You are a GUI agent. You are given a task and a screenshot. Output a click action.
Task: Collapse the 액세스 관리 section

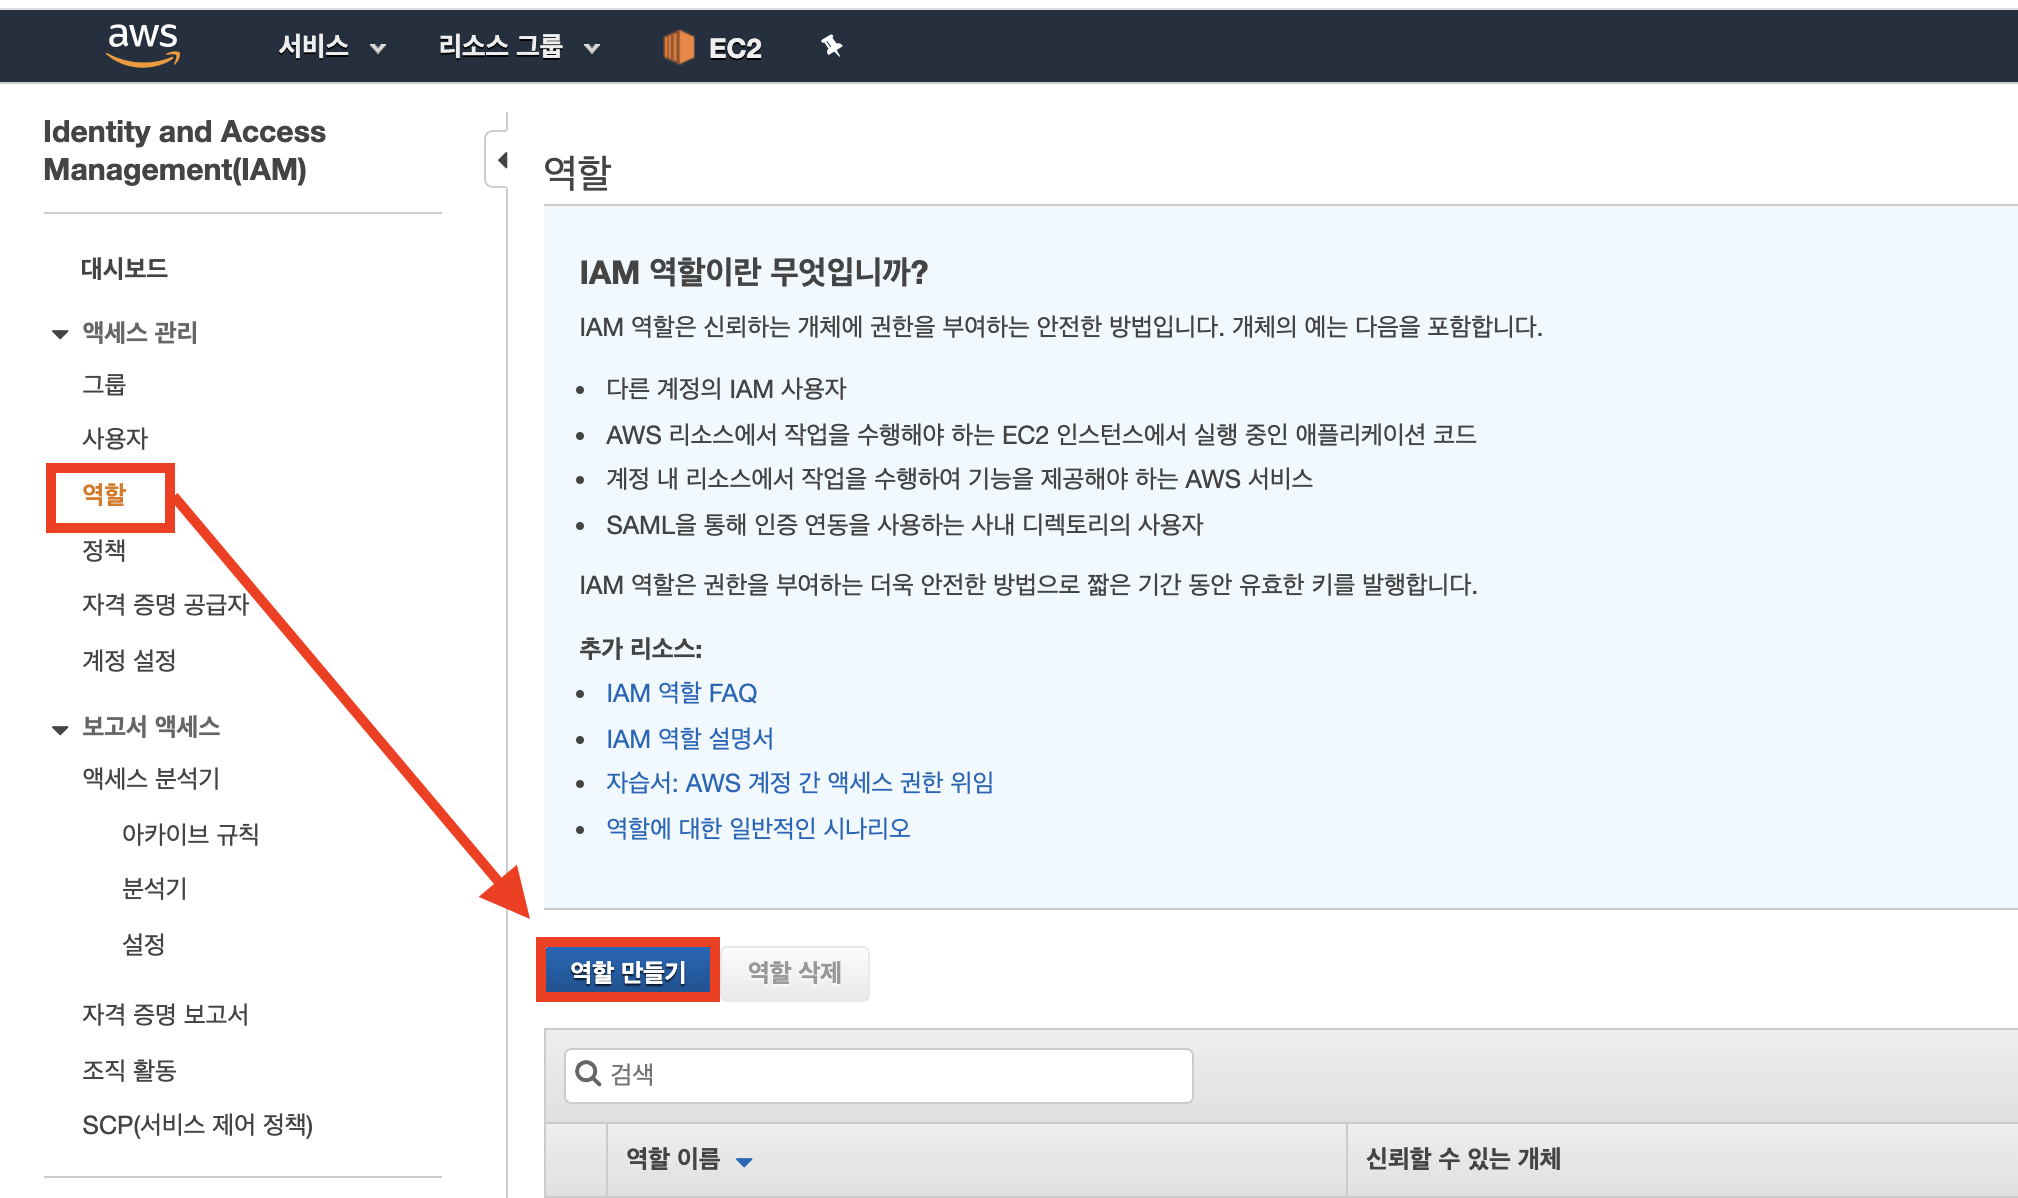[60, 334]
